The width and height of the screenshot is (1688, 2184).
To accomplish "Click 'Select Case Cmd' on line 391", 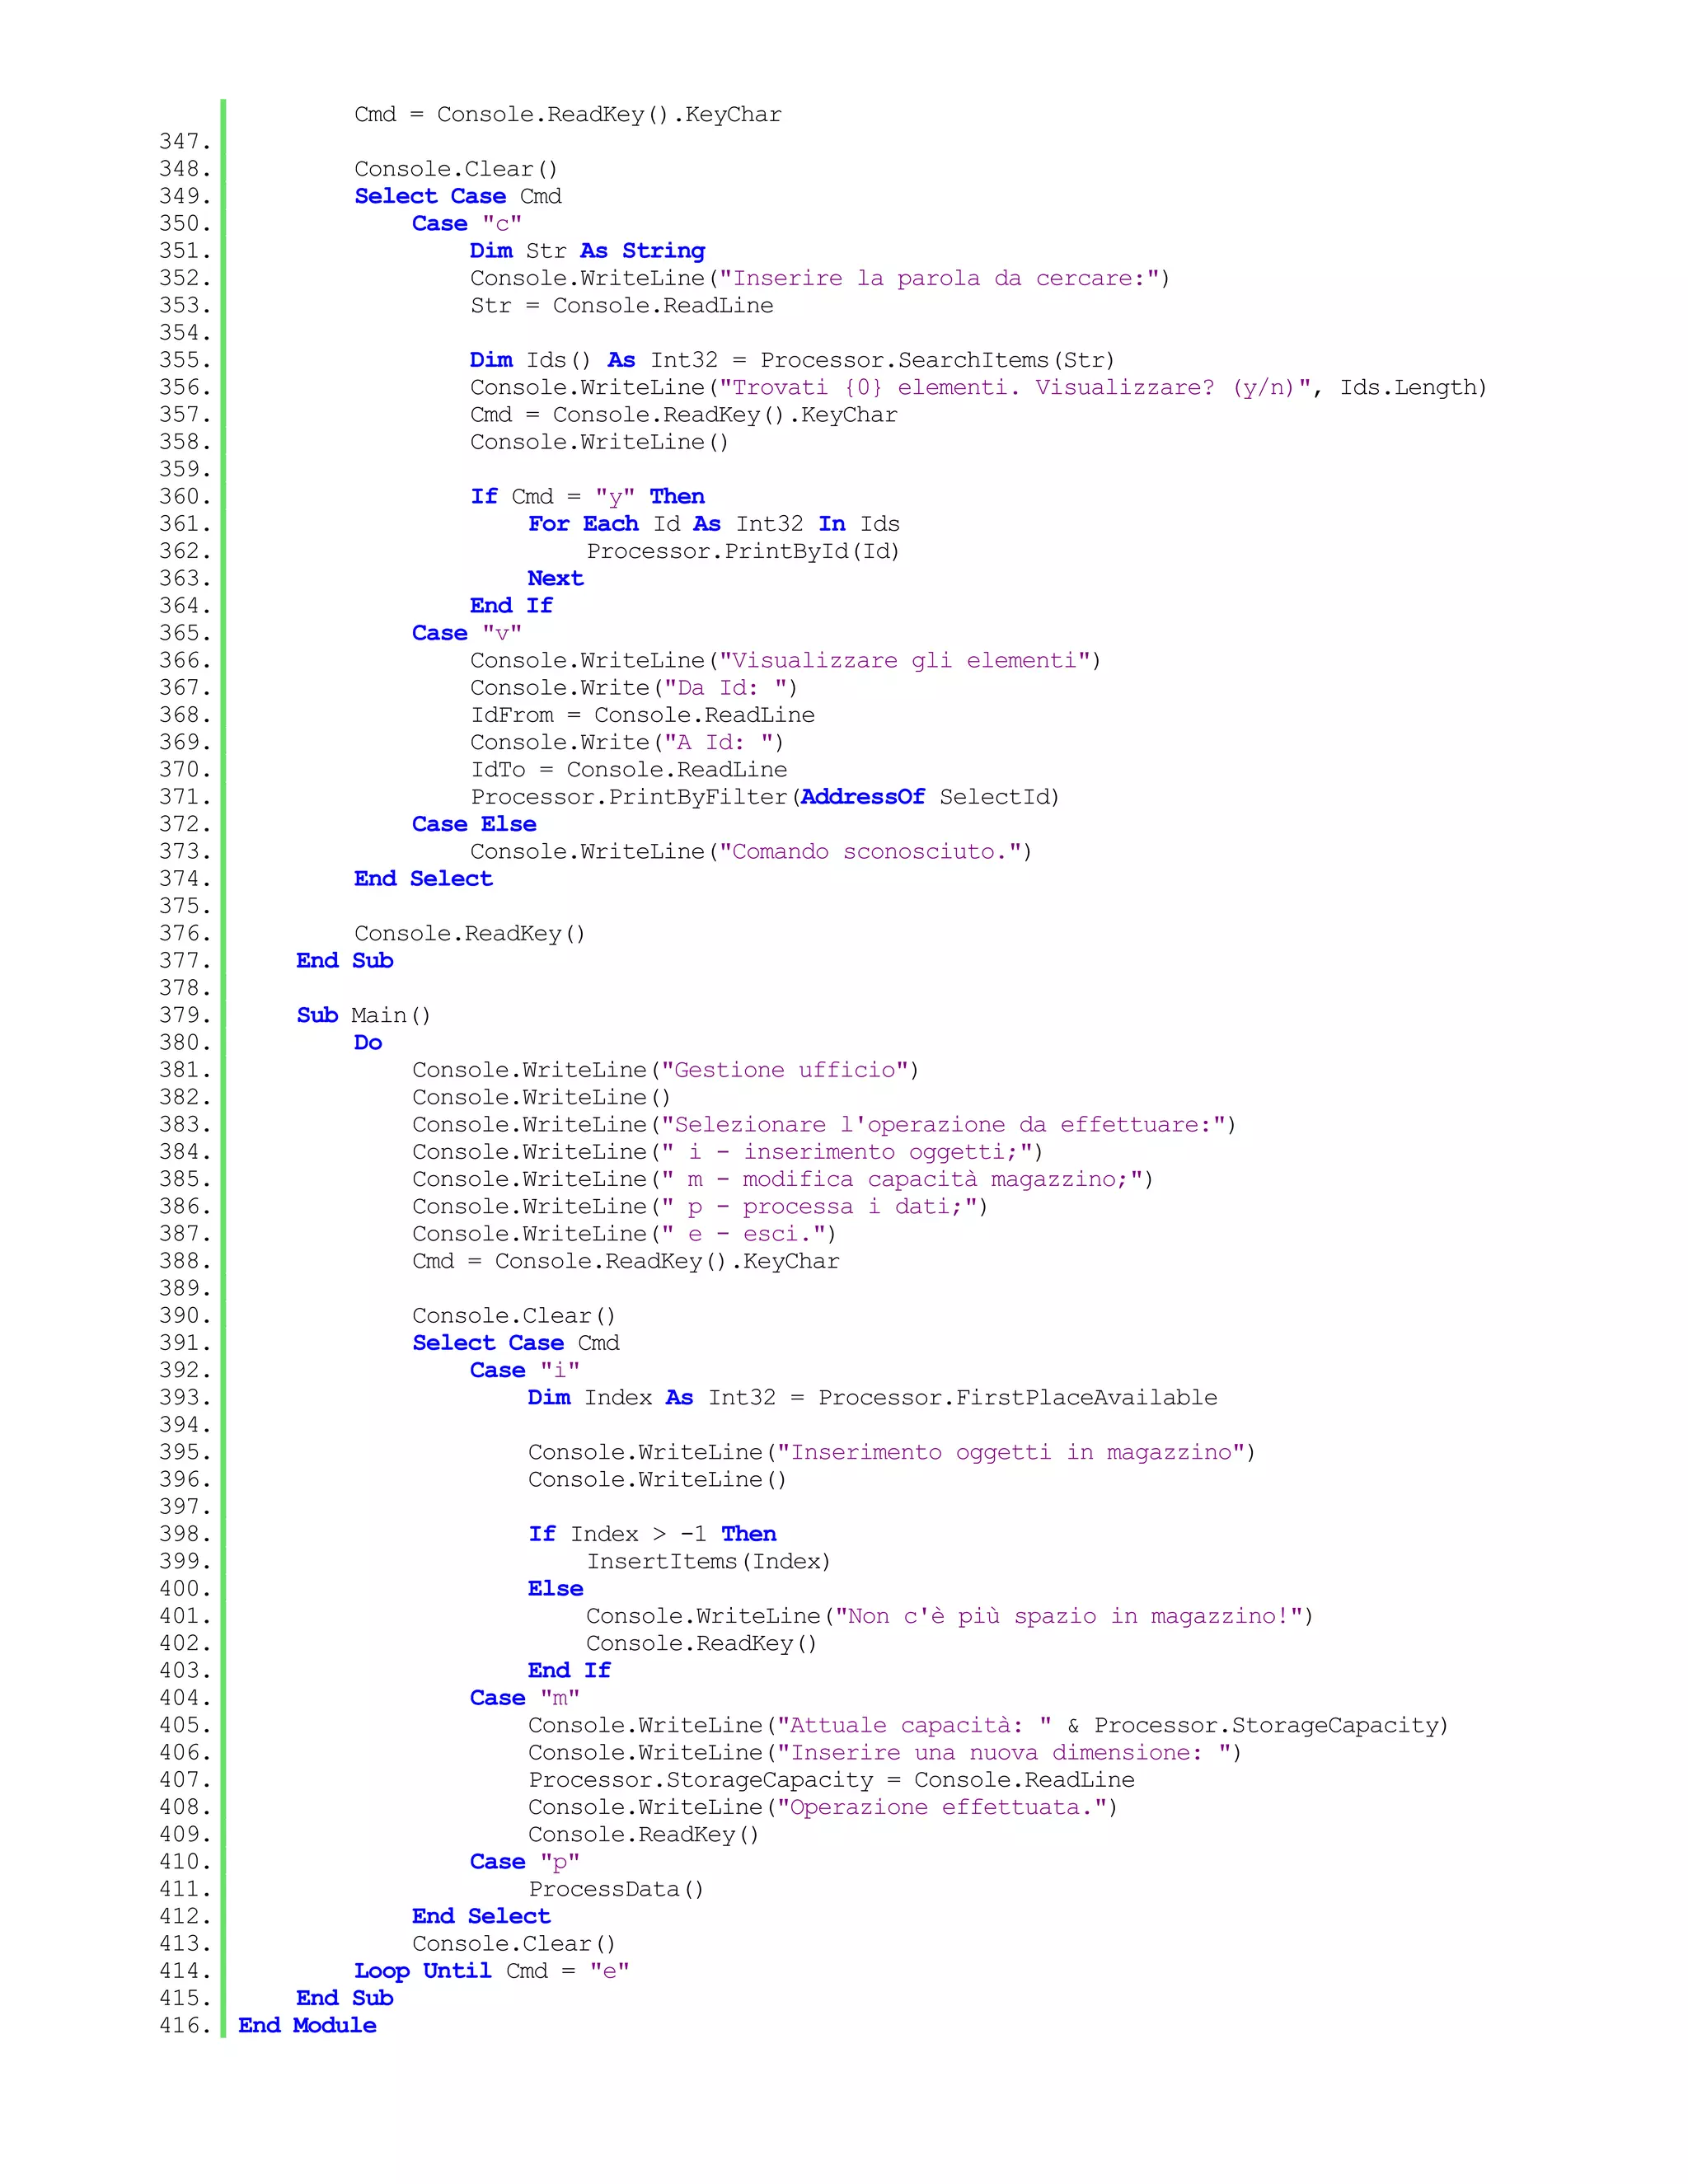I will (516, 1343).
